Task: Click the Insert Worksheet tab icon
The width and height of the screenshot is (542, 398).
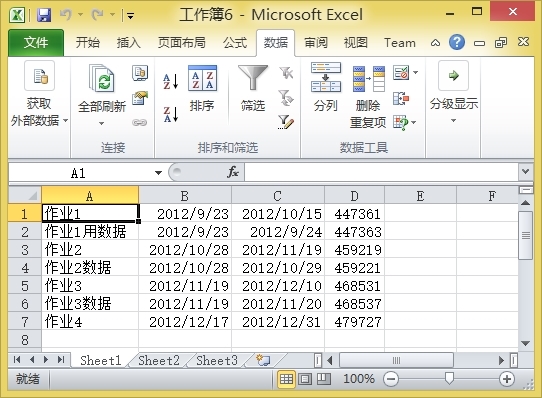Action: point(263,360)
